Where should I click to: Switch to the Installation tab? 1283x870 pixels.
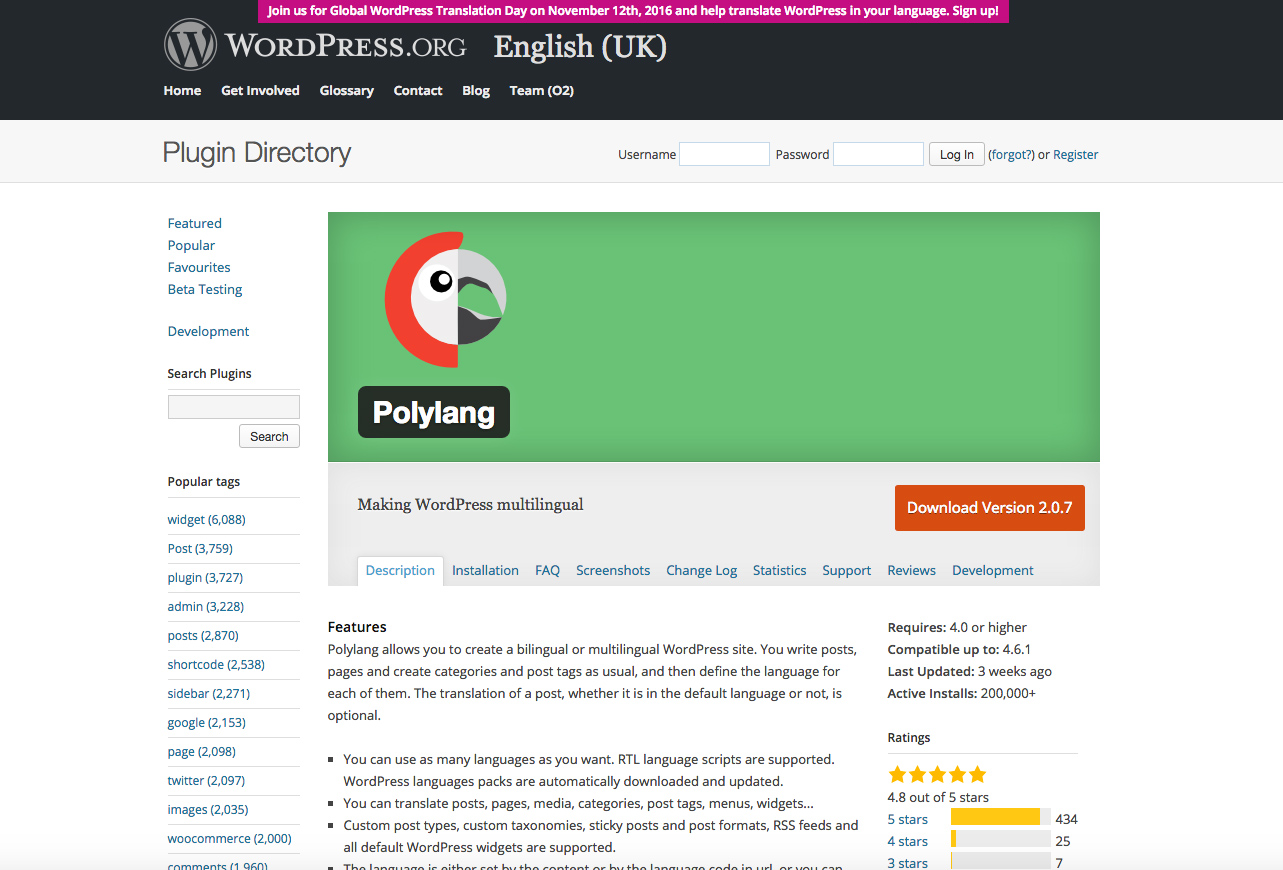tap(485, 570)
